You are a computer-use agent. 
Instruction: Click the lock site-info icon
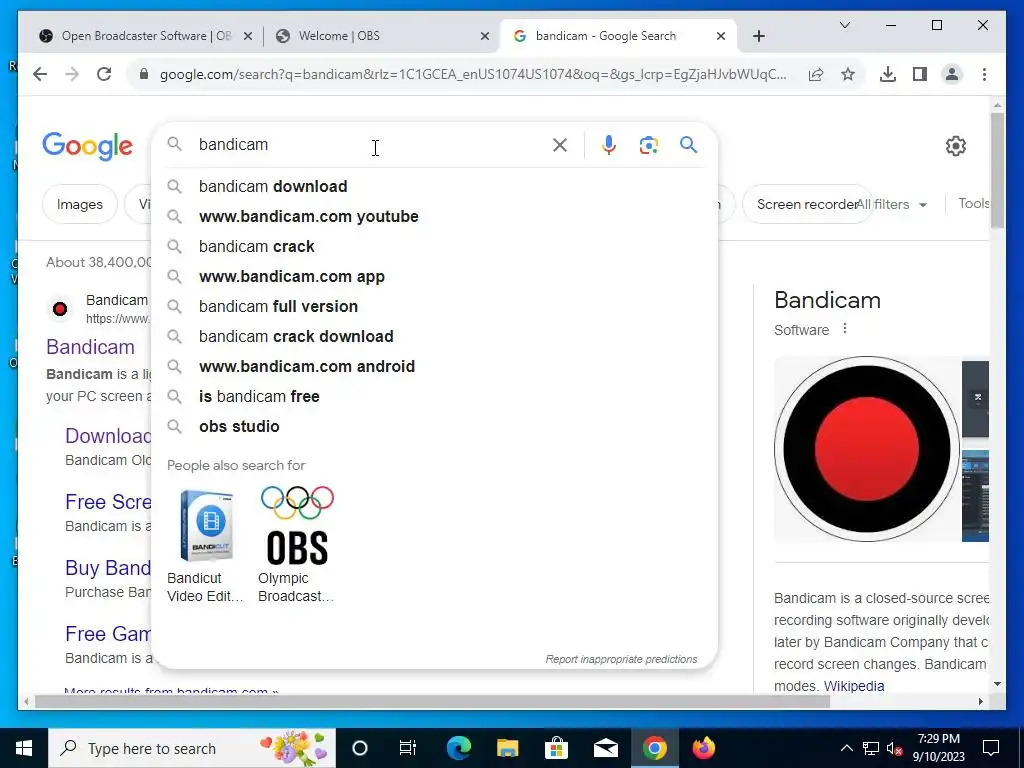point(144,74)
